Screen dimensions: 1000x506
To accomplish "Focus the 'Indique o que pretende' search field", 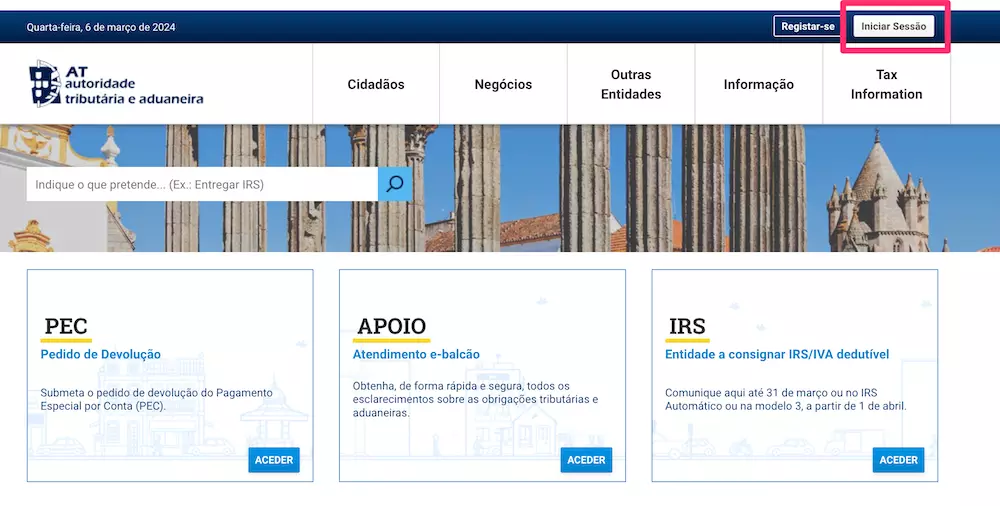I will pos(202,184).
